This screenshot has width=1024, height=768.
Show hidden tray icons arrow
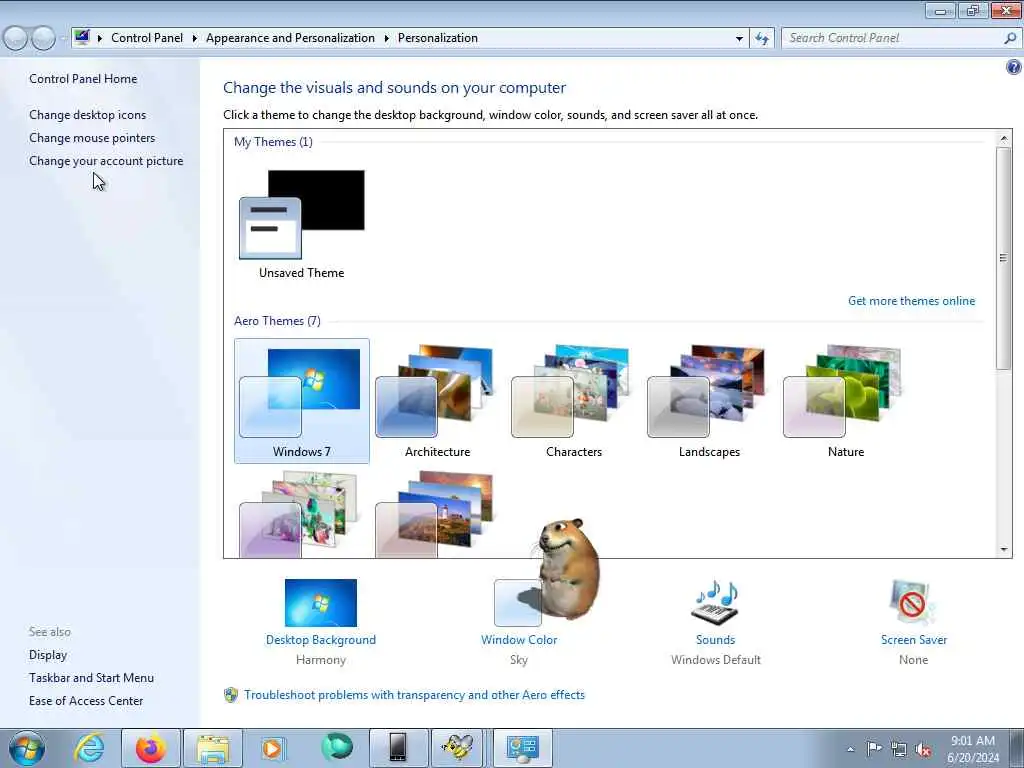[x=850, y=749]
